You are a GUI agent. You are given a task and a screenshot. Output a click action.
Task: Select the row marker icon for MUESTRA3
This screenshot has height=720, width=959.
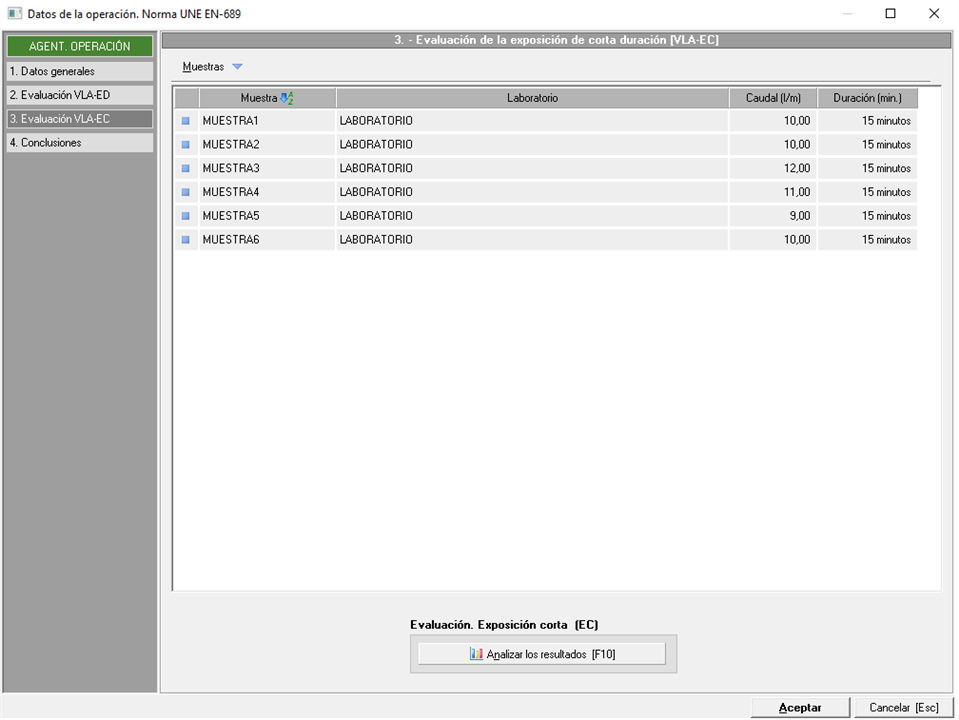point(185,169)
